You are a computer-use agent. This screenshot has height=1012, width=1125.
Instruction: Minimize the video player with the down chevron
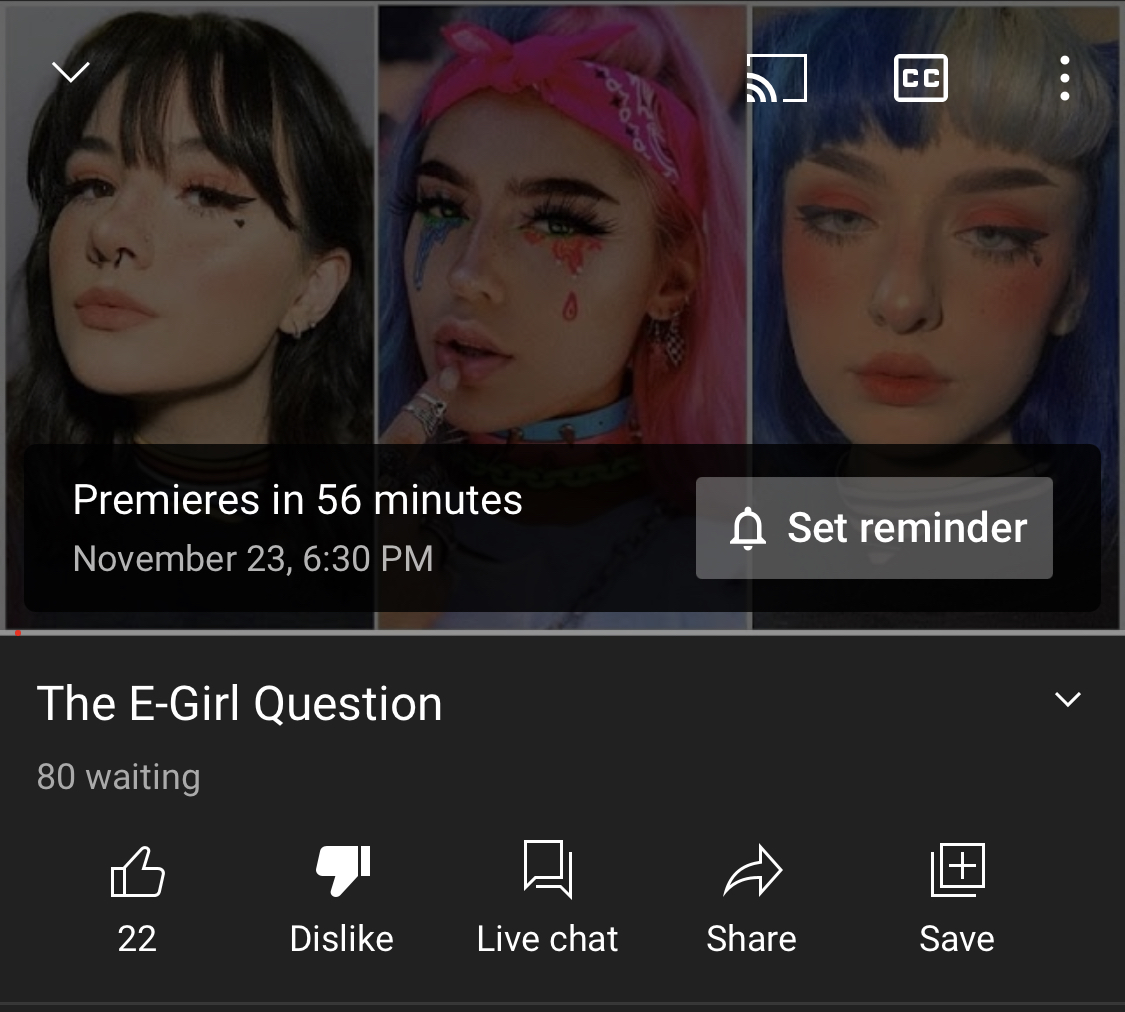point(70,72)
